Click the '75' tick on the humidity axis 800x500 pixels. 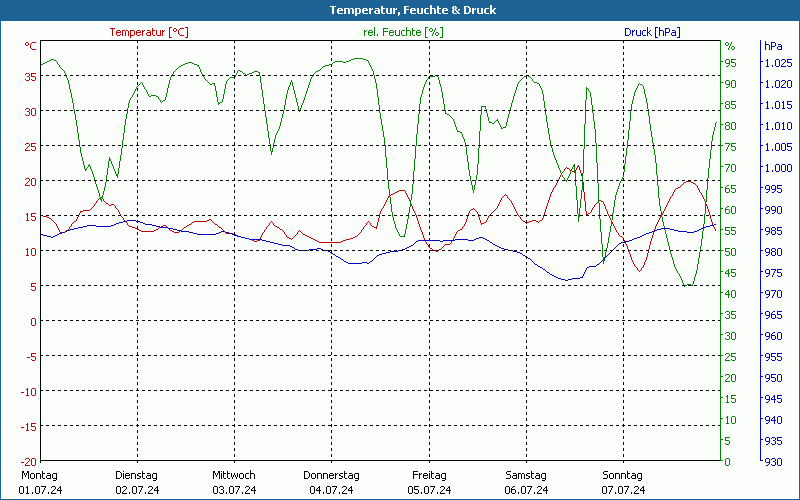point(731,147)
